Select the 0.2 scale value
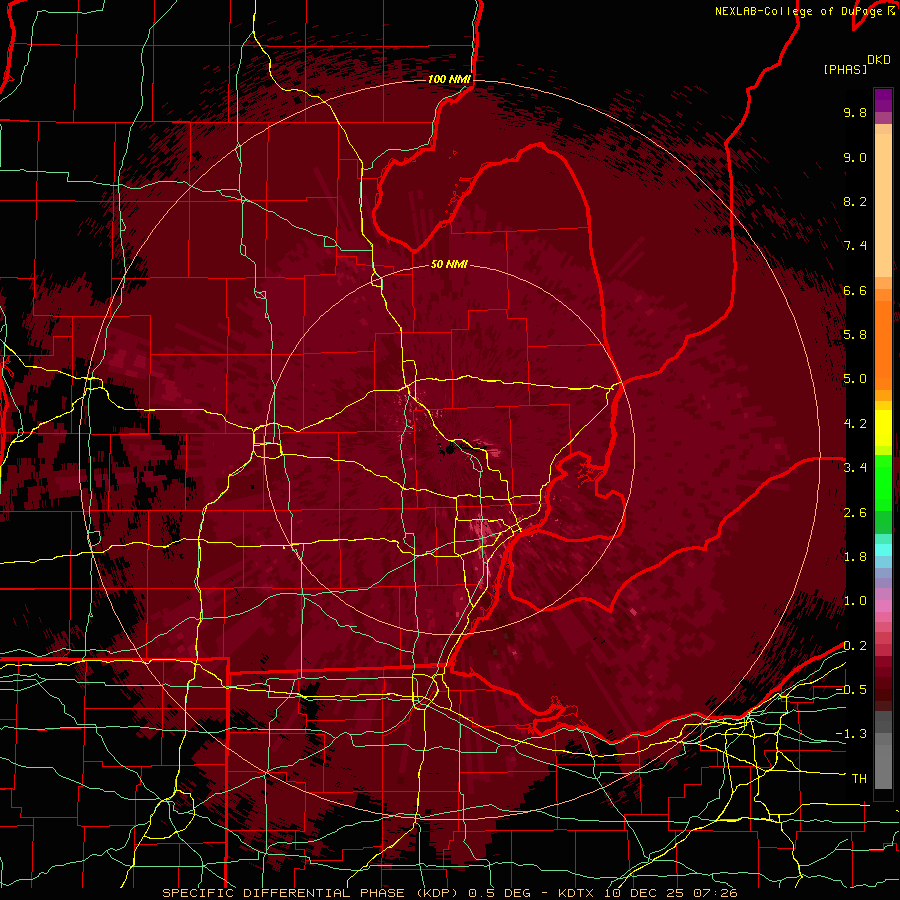Image resolution: width=900 pixels, height=900 pixels. [x=855, y=646]
